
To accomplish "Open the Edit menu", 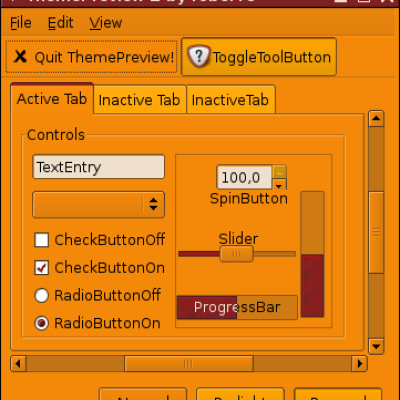I will pos(60,23).
